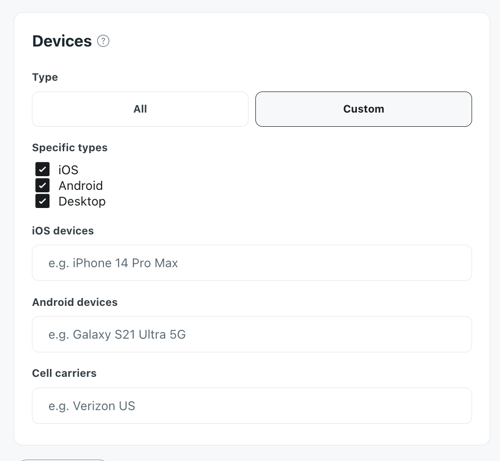Click the Cell carriers field label
This screenshot has height=461, width=500.
point(64,373)
